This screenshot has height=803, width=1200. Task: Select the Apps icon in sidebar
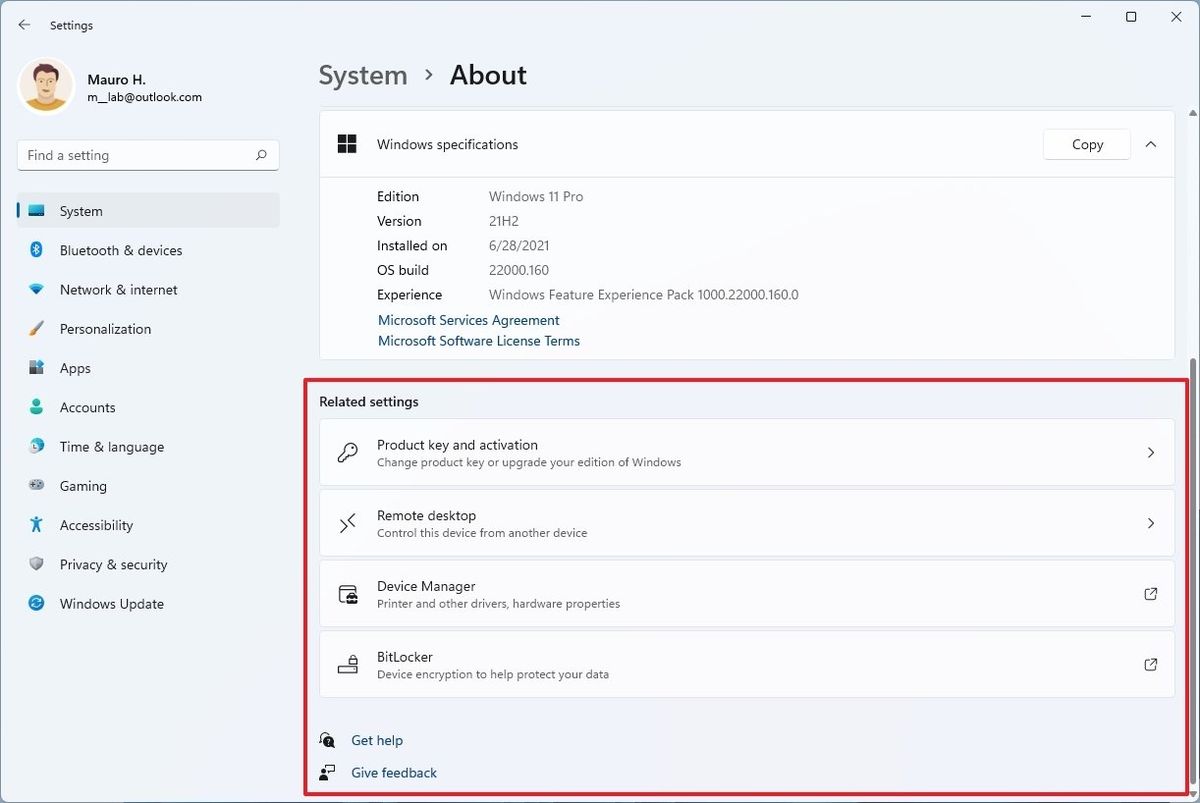pyautogui.click(x=37, y=368)
